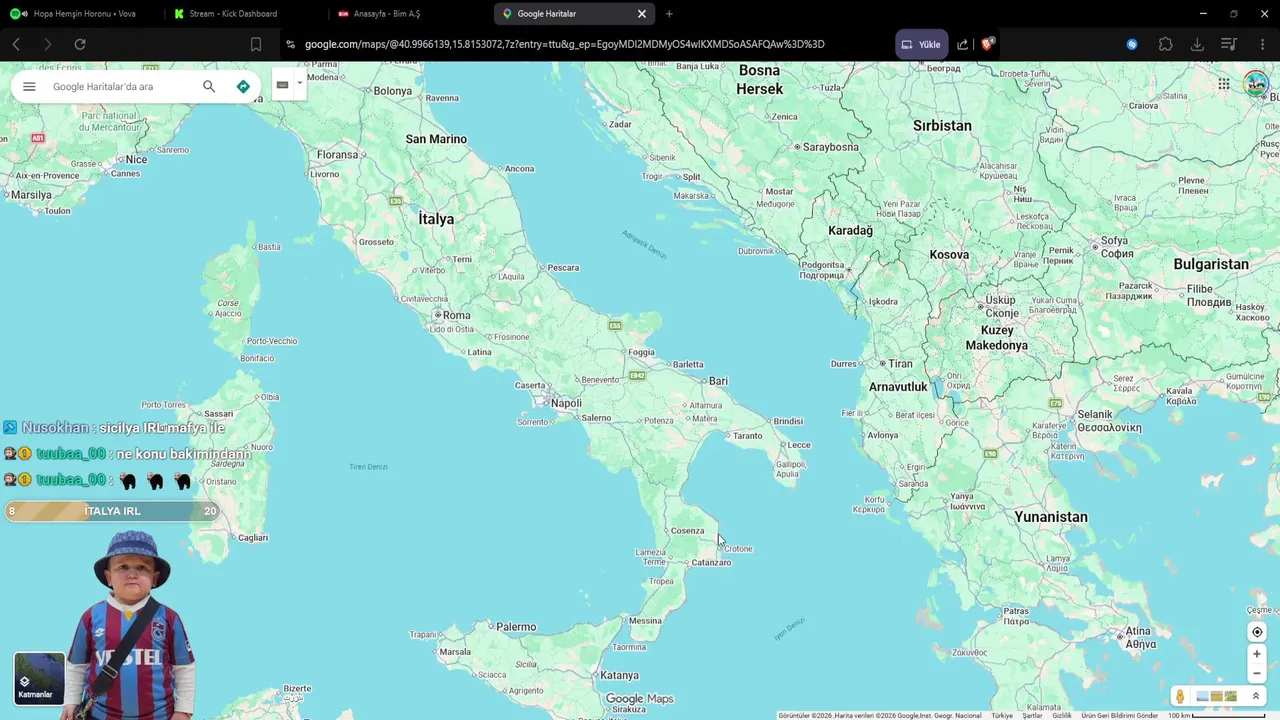Click the Bari city label

(x=718, y=381)
